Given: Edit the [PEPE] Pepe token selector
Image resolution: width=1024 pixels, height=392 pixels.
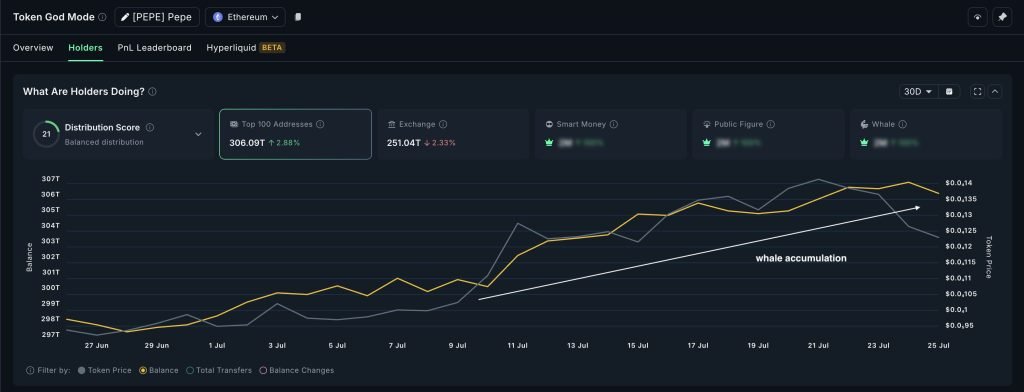Looking at the screenshot, I should (x=157, y=17).
